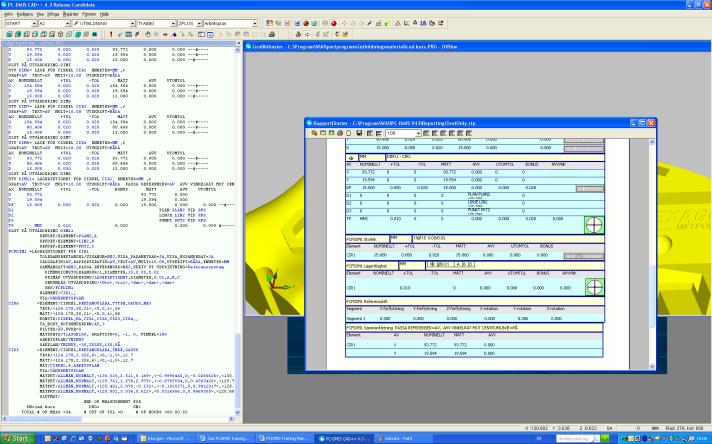Image resolution: width=712 pixels, height=444 pixels.
Task: Open the Infoga menu
Action: pos(53,15)
